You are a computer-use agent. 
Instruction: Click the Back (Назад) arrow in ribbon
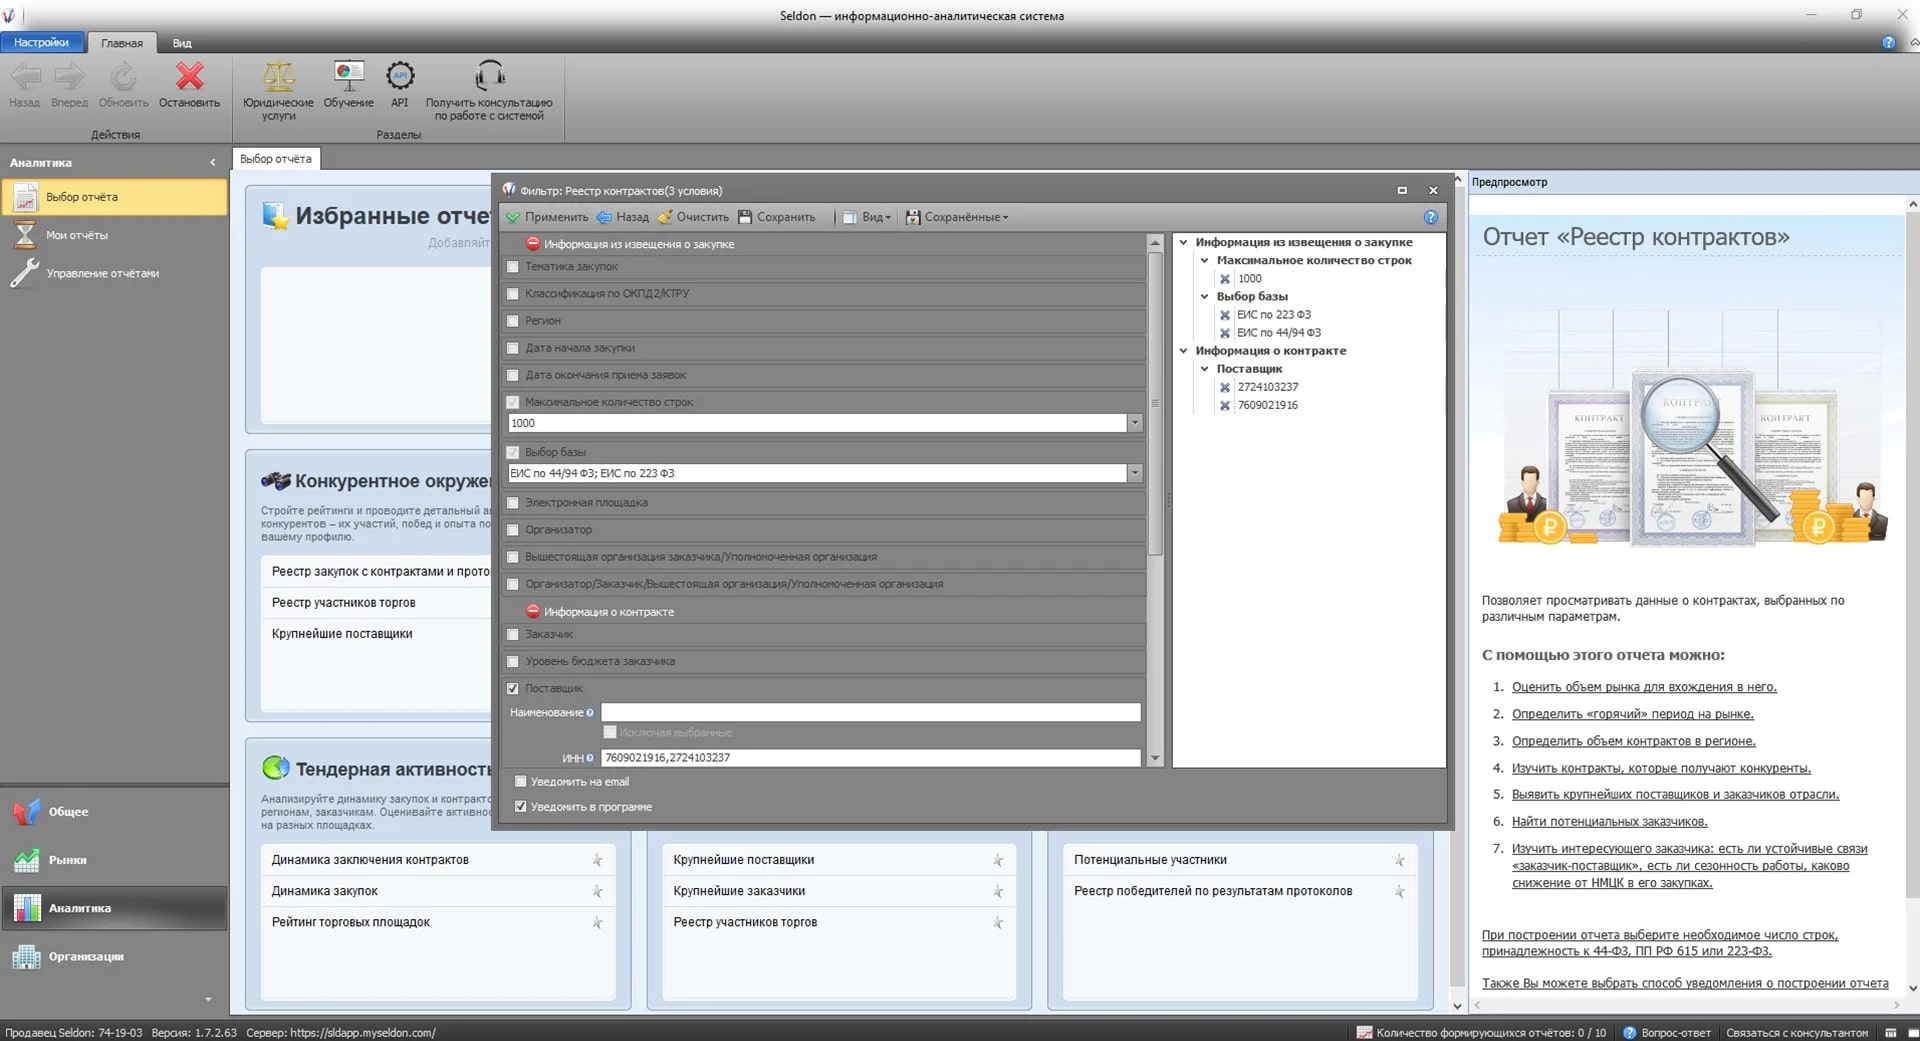[x=25, y=76]
